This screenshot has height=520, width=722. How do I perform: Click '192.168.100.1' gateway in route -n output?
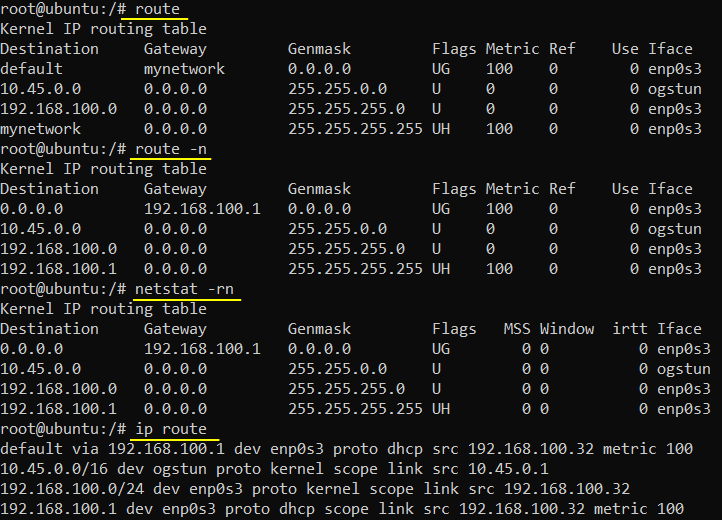(x=202, y=209)
